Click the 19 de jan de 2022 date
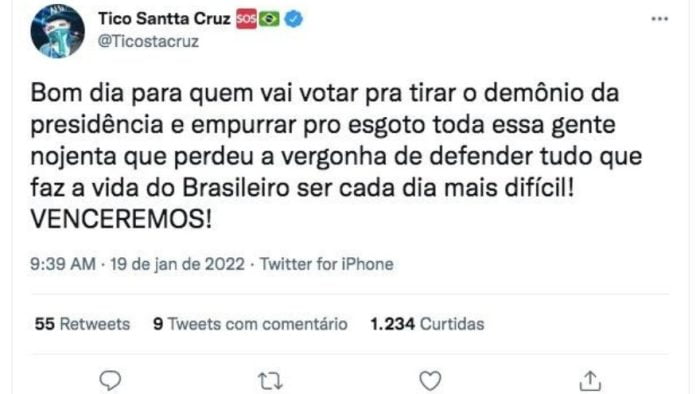This screenshot has width=700, height=394. [177, 264]
